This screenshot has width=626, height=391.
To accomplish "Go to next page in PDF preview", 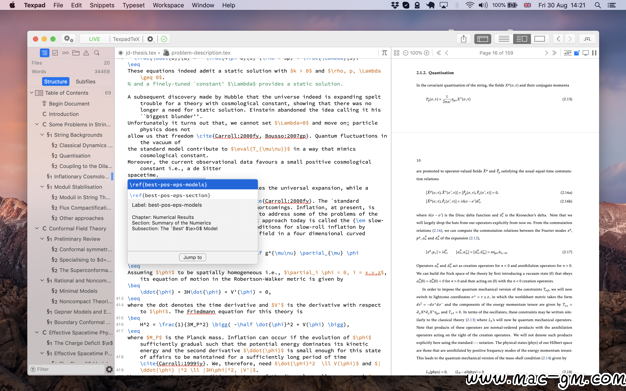I will [x=546, y=53].
